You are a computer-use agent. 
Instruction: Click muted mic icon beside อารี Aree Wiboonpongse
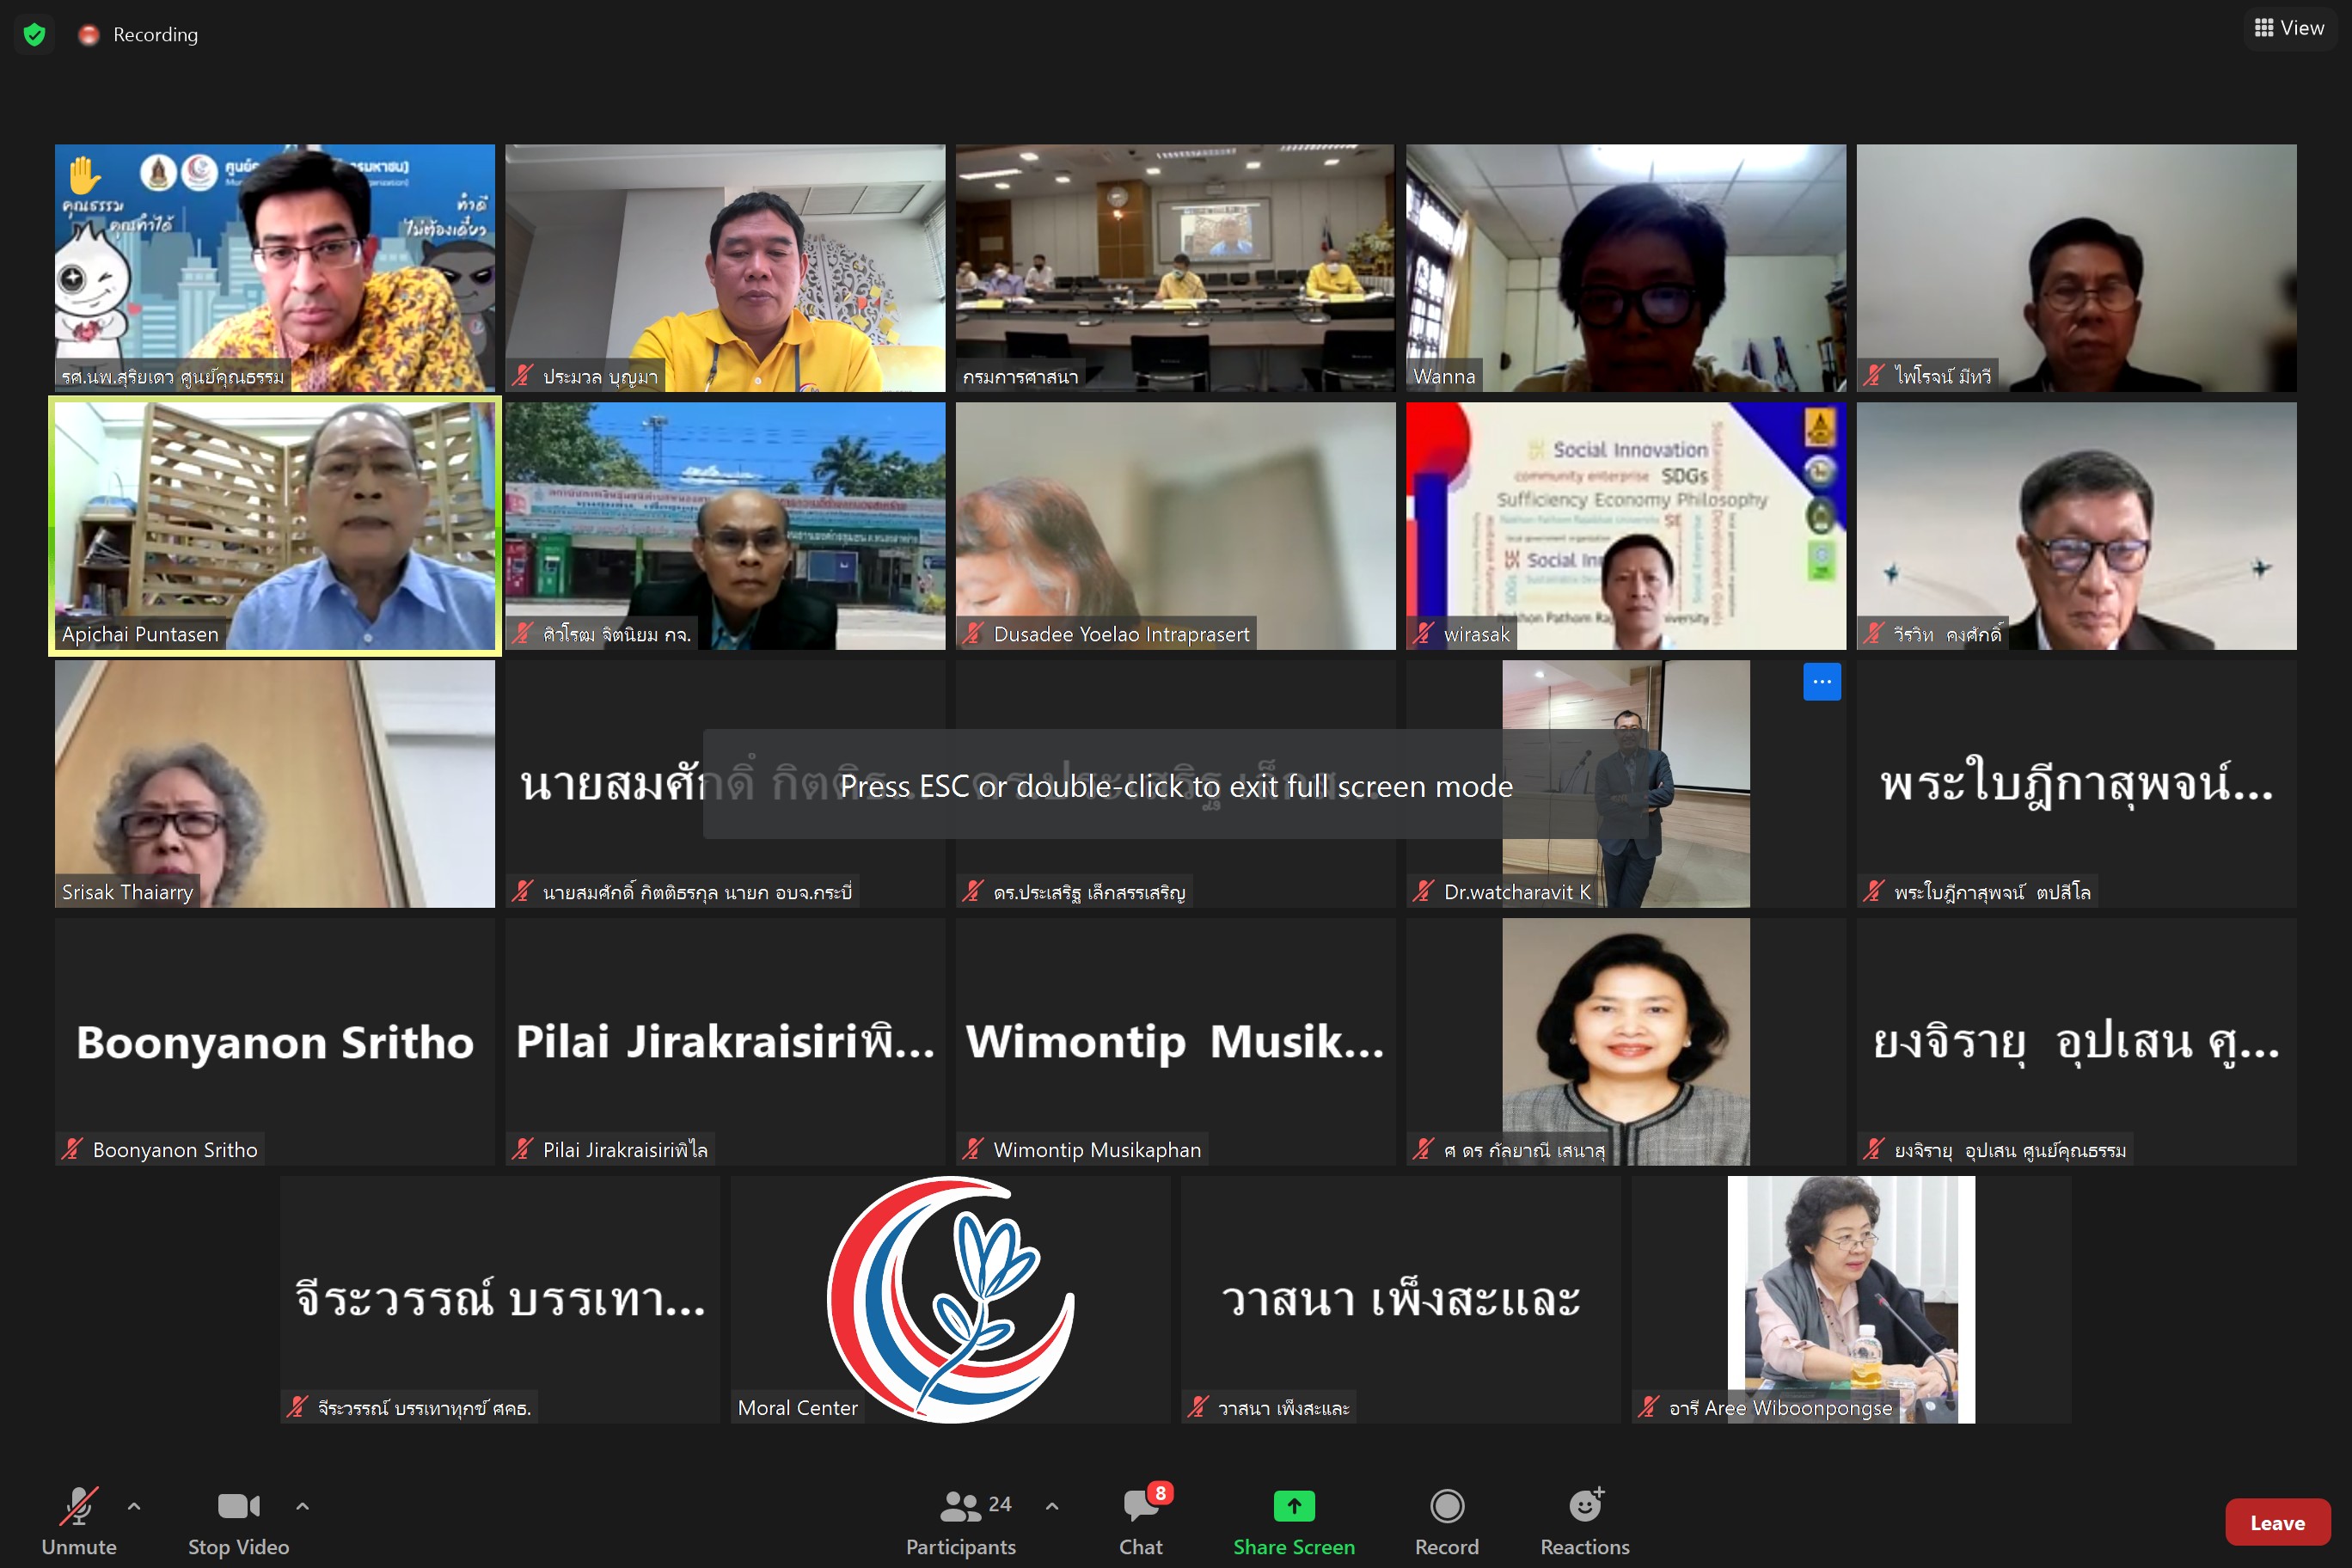click(x=1649, y=1408)
